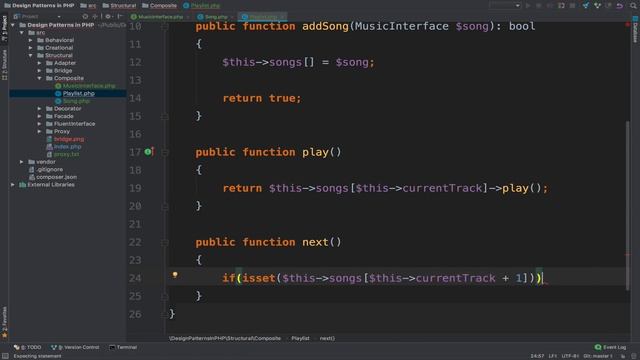Collapse the Design Patterns in PHP root node
The image size is (640, 360).
tap(13, 25)
